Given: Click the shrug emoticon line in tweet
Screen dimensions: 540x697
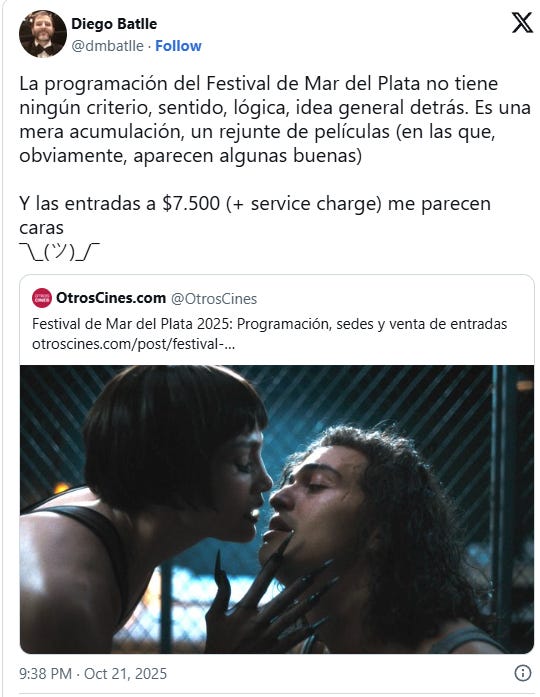Looking at the screenshot, I should (59, 252).
